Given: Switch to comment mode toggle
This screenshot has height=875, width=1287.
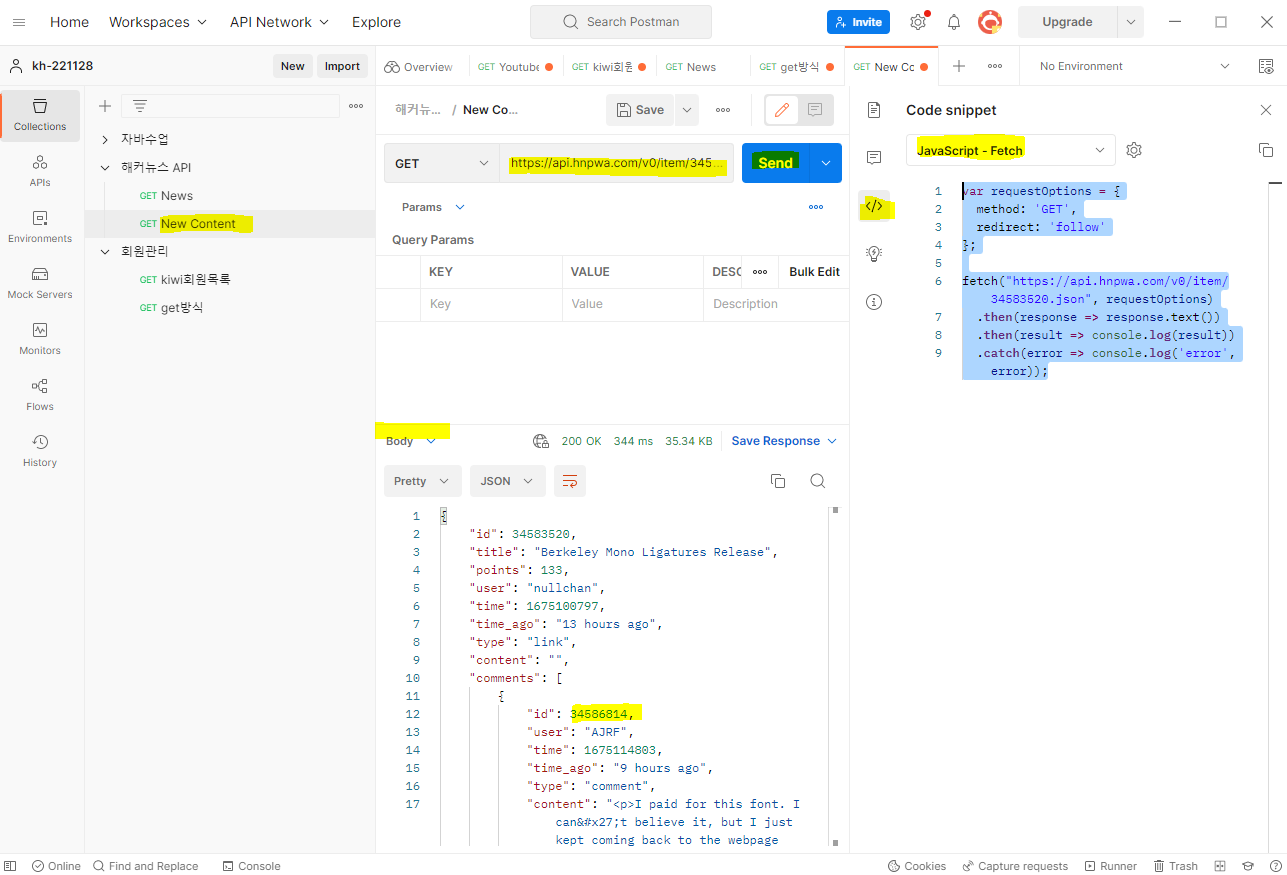Looking at the screenshot, I should tap(815, 110).
